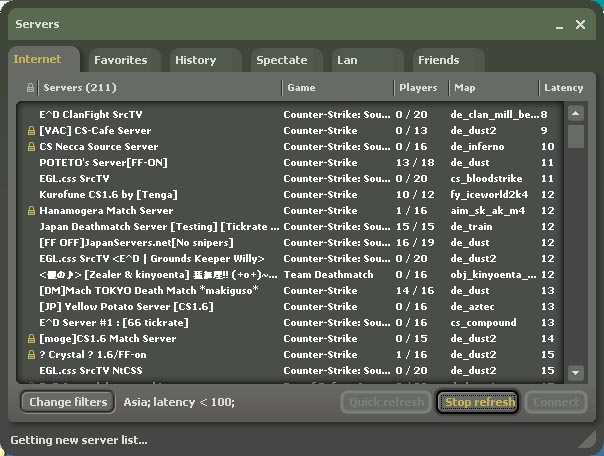Click the Team Deathmatch game cell
The height and width of the screenshot is (456, 604).
(328, 275)
